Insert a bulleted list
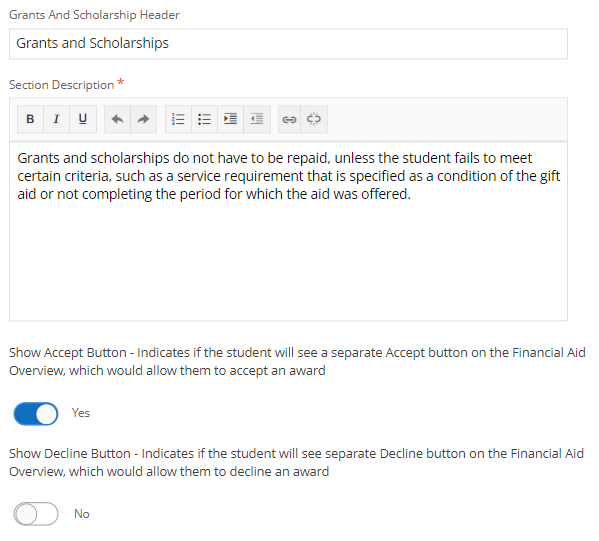This screenshot has height=541, width=599. [204, 119]
